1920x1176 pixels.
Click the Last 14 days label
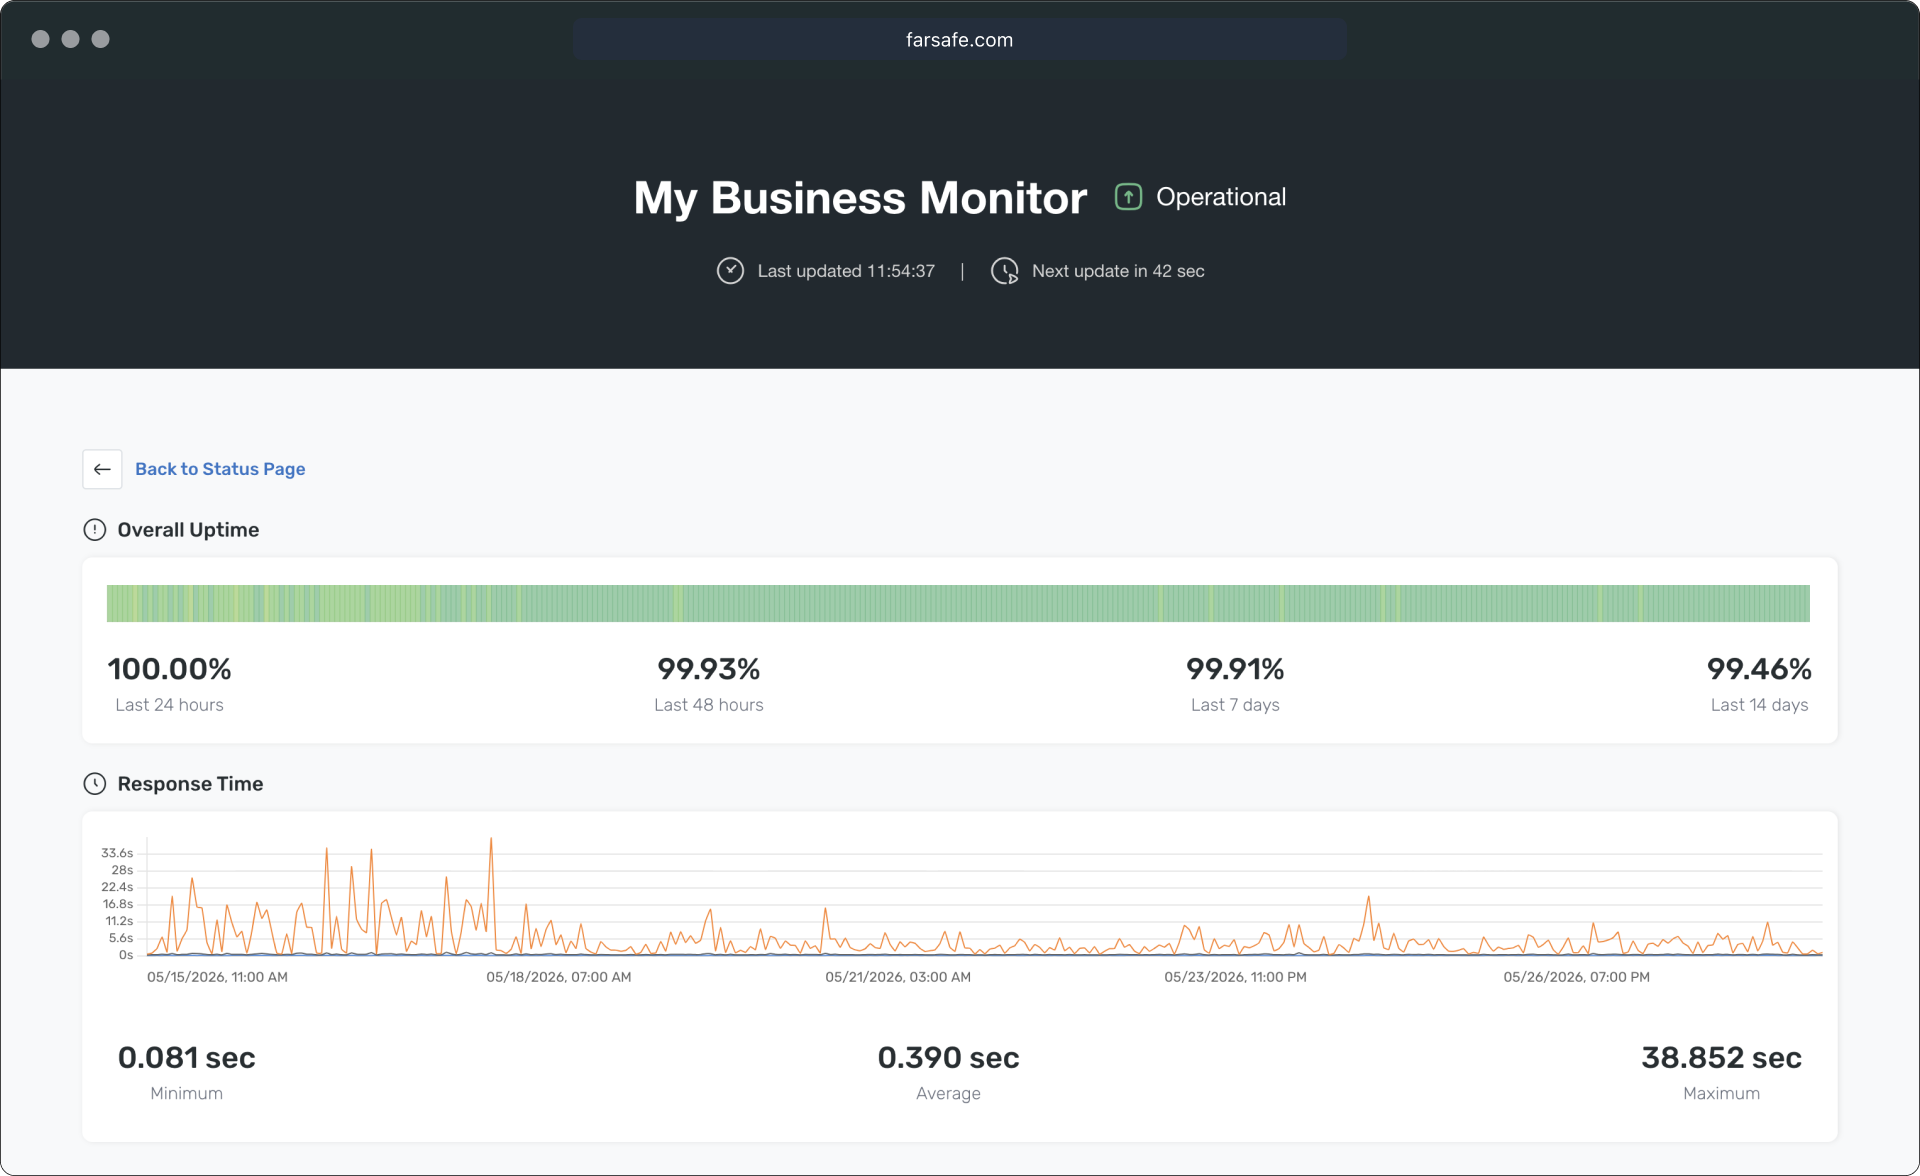pos(1759,705)
